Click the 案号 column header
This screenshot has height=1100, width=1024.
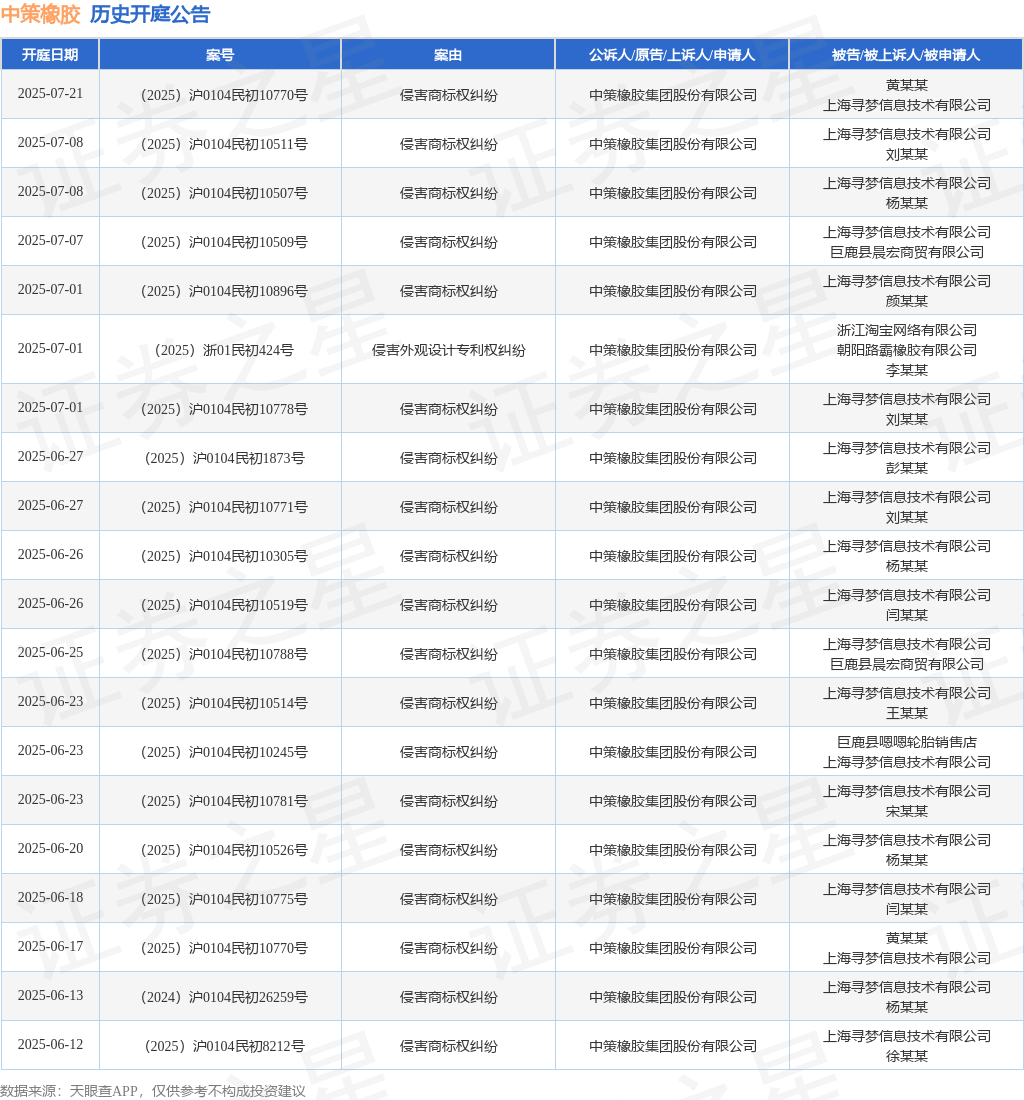tap(220, 55)
